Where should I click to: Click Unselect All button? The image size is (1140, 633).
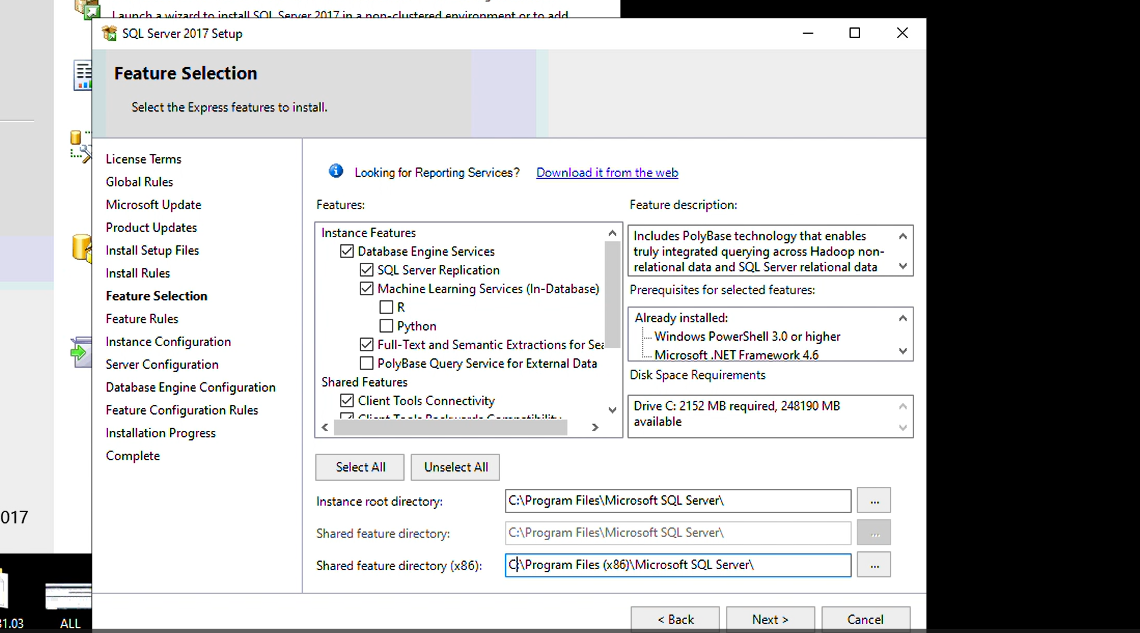456,467
